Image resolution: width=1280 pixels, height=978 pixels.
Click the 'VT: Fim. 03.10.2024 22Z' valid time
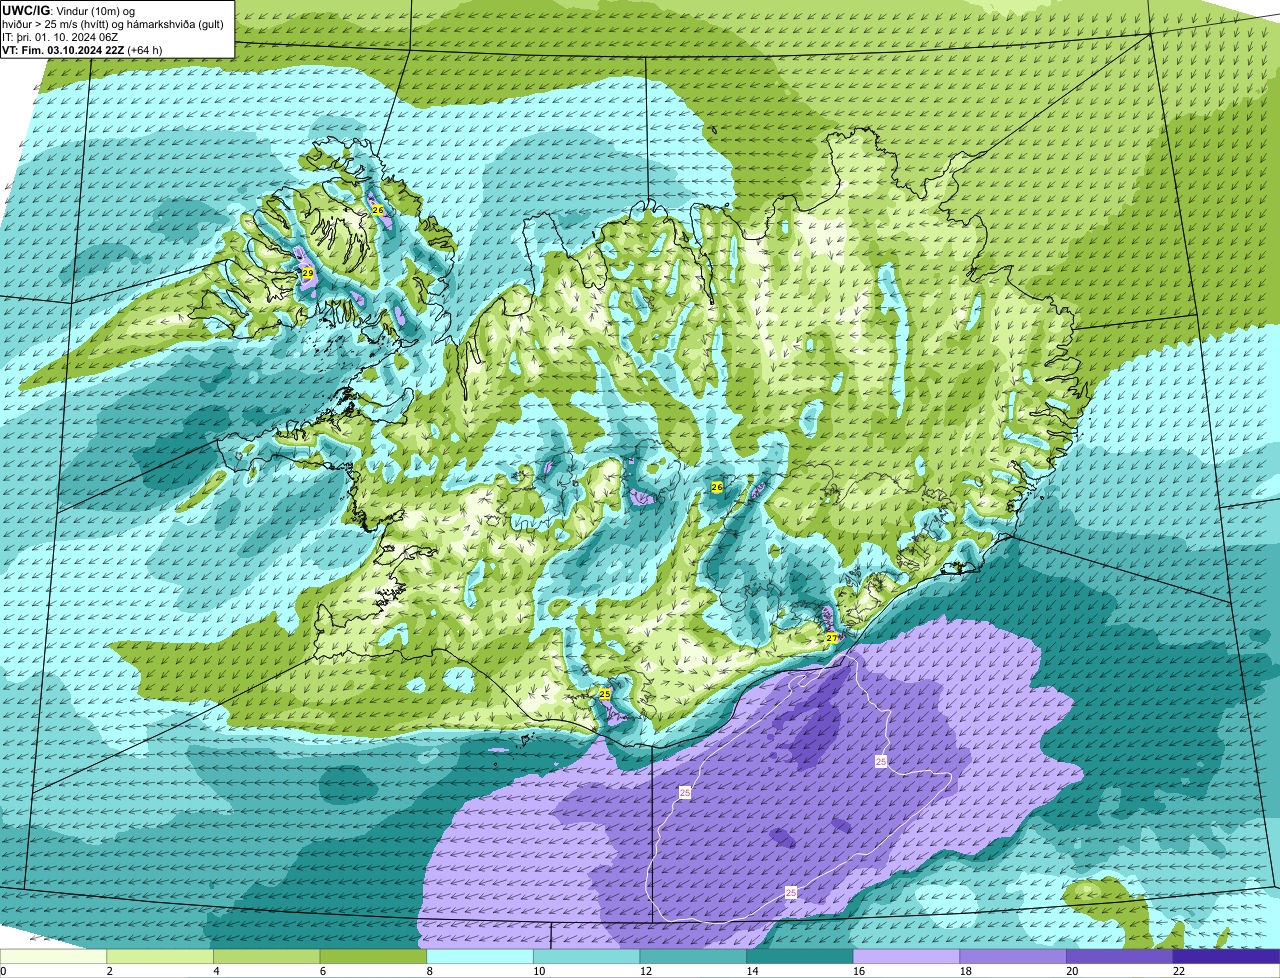coord(63,50)
